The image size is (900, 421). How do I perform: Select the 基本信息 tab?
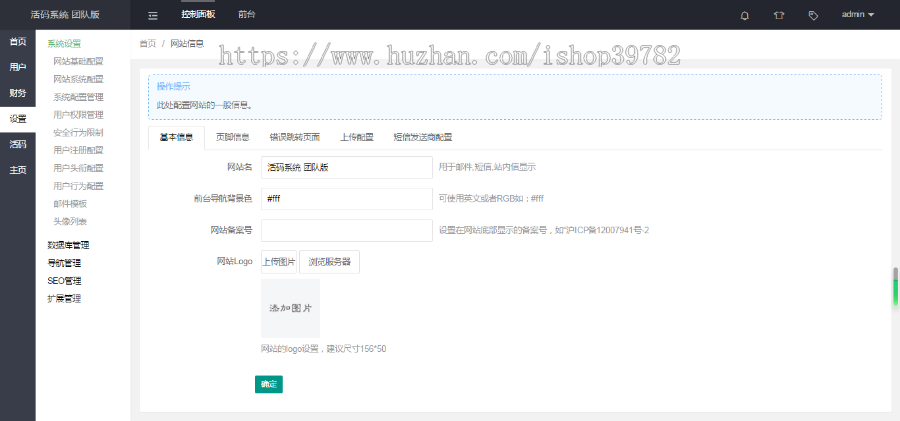pos(176,138)
